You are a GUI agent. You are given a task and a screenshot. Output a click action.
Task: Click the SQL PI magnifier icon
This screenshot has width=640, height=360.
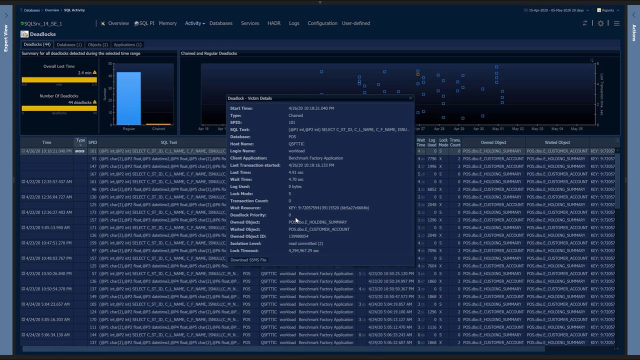137,24
